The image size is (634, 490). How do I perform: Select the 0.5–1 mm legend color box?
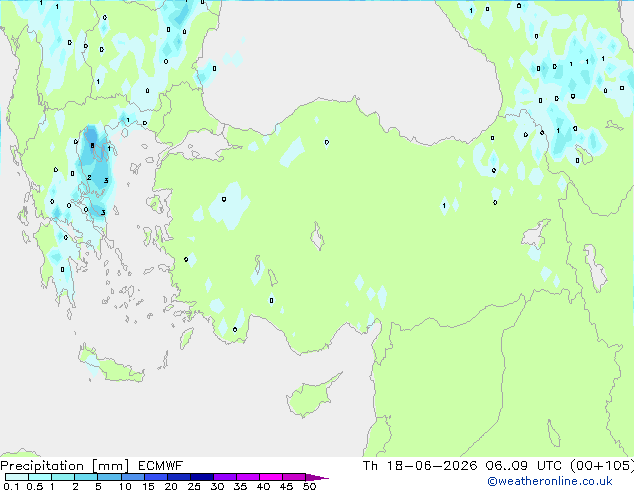40,477
